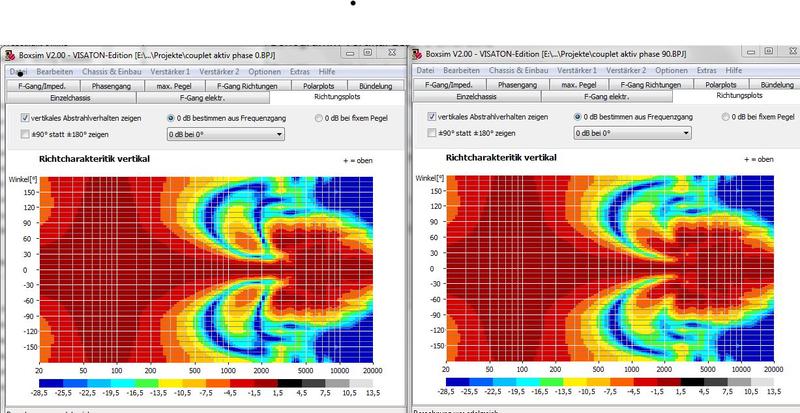Image resolution: width=800 pixels, height=413 pixels.
Task: Select 0 dB bestimmen aus Frequenzgang in left window
Action: point(171,118)
